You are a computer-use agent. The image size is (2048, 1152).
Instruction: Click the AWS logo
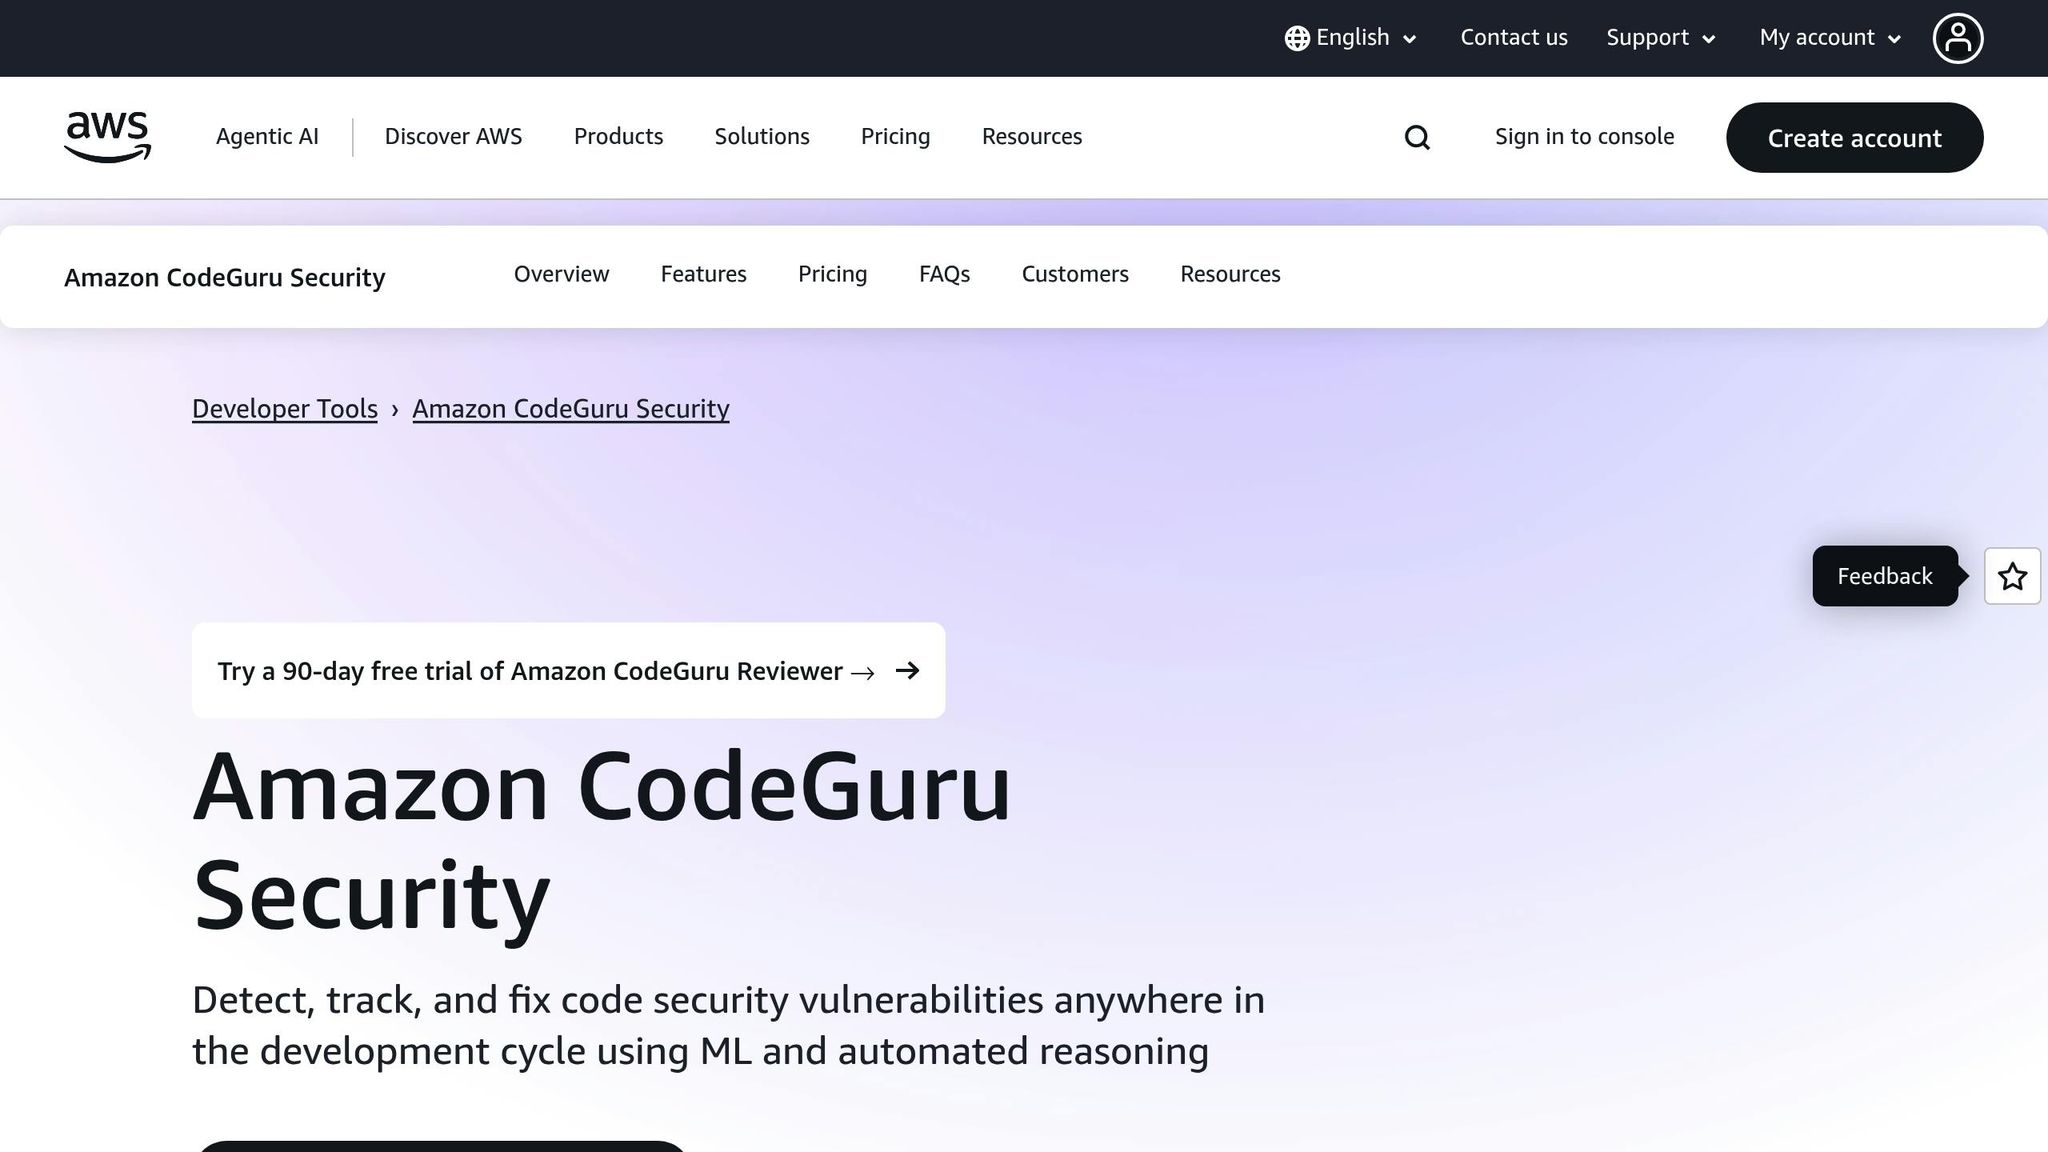pos(108,137)
